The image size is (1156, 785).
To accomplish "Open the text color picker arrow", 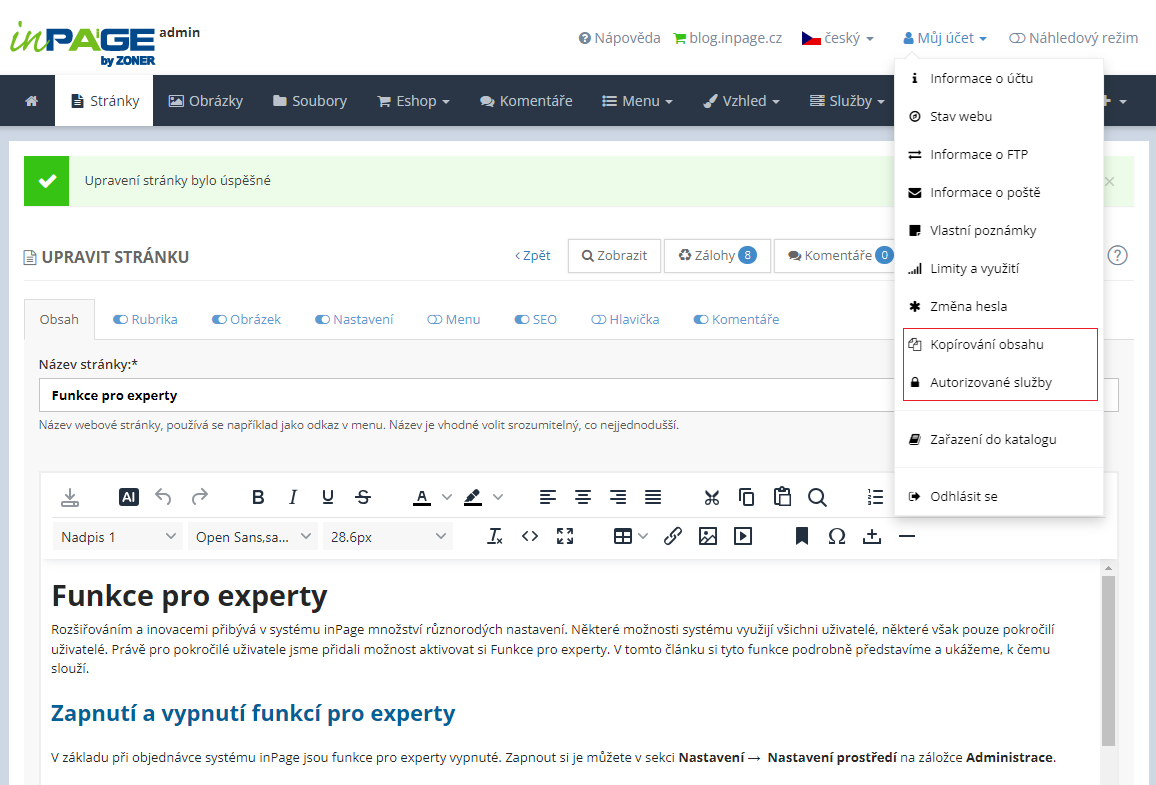I will coord(447,498).
